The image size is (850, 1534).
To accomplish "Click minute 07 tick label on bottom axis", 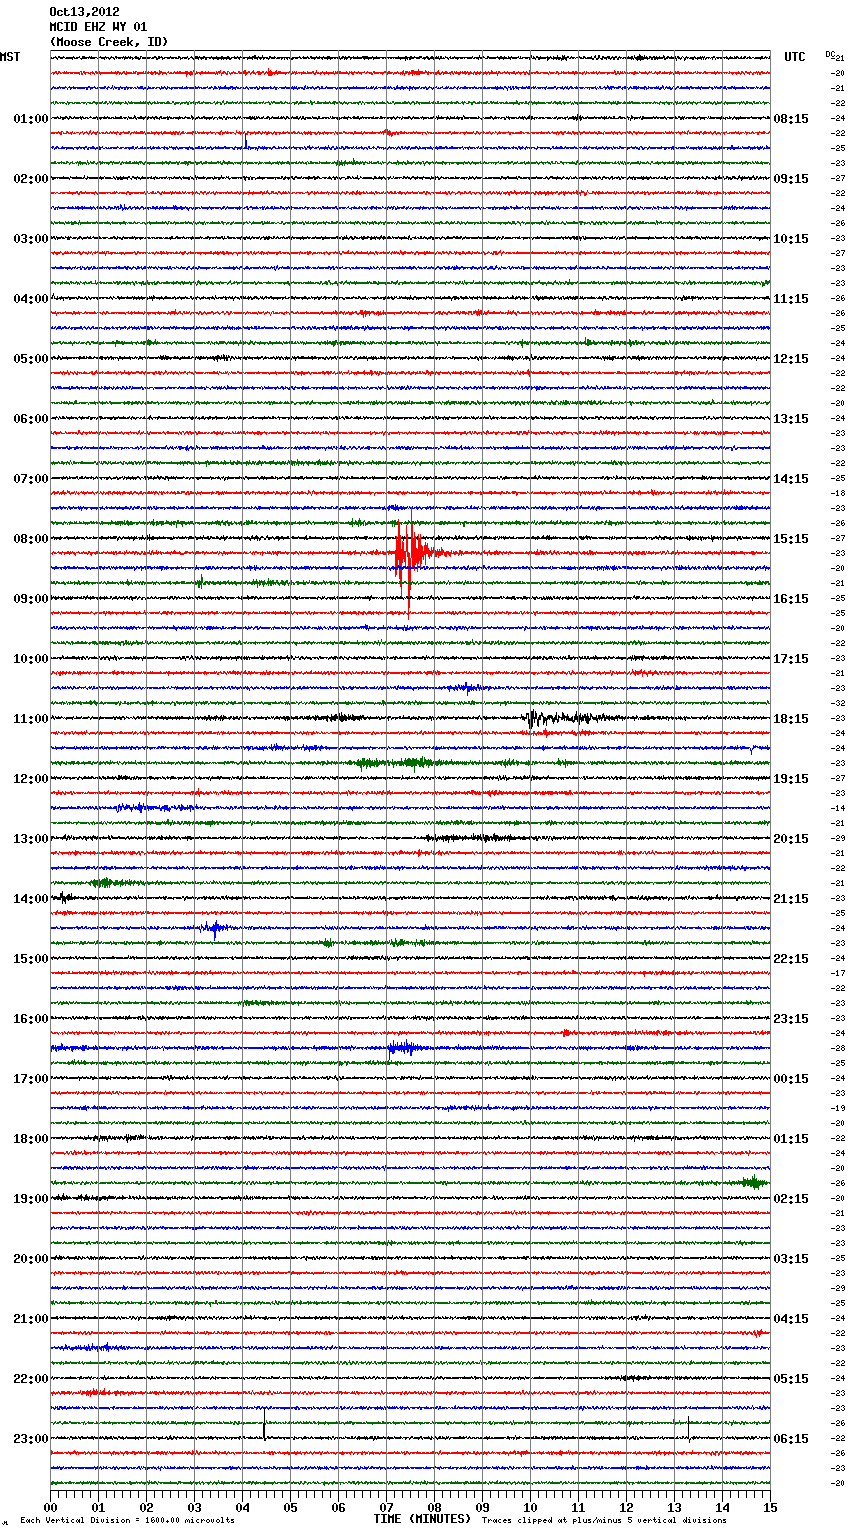I will point(386,1507).
